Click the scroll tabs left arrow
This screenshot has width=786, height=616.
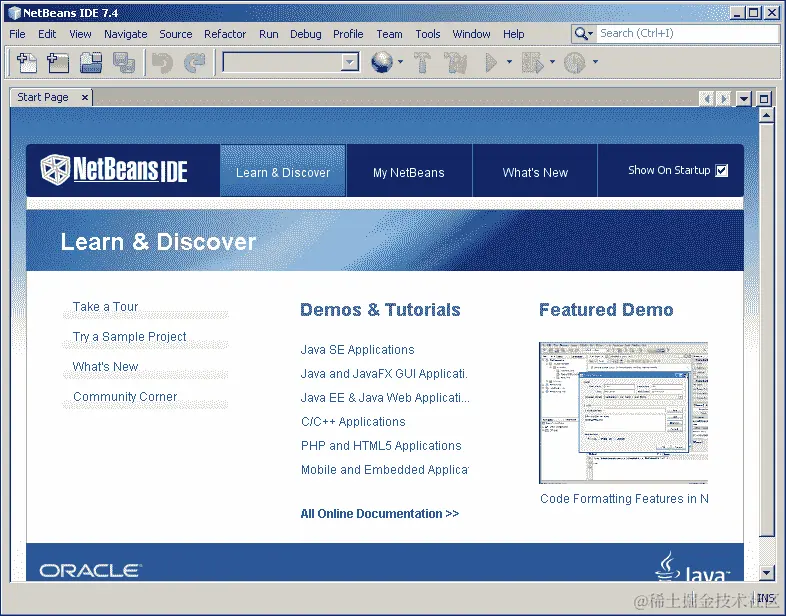(707, 99)
